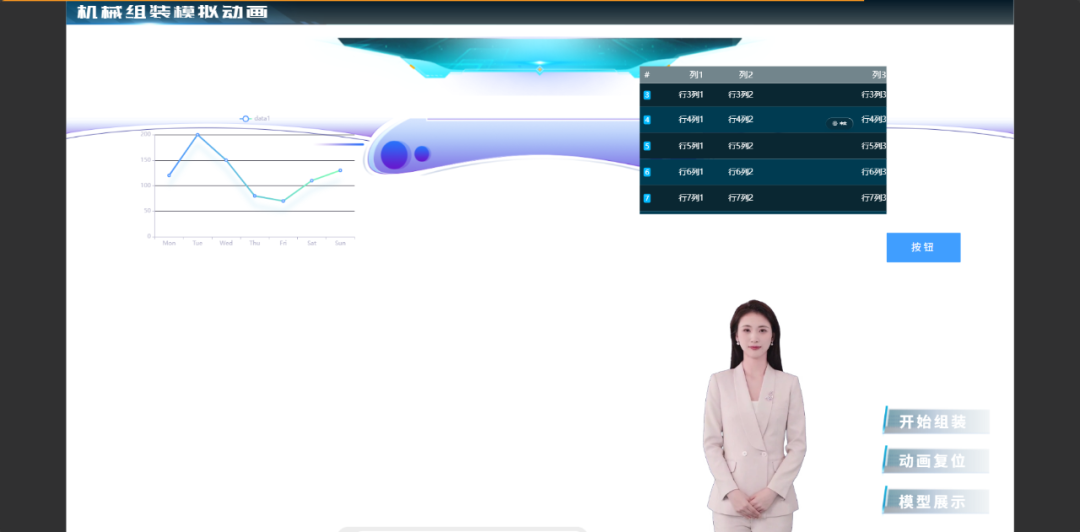Click table cell 行7列2
The image size is (1080, 532).
coord(740,198)
